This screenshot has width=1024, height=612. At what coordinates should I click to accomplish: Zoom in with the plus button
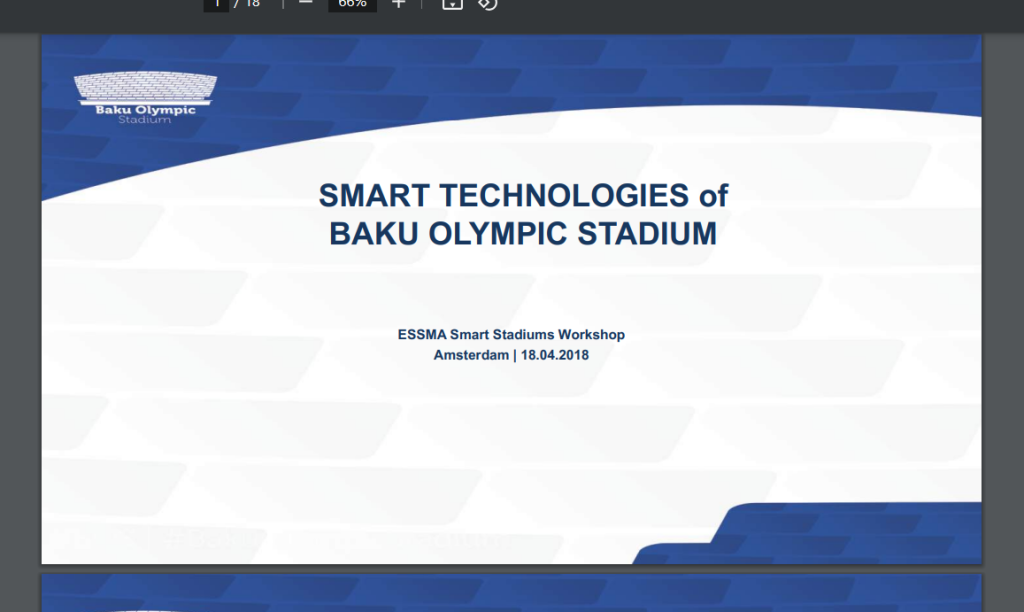tap(398, 4)
